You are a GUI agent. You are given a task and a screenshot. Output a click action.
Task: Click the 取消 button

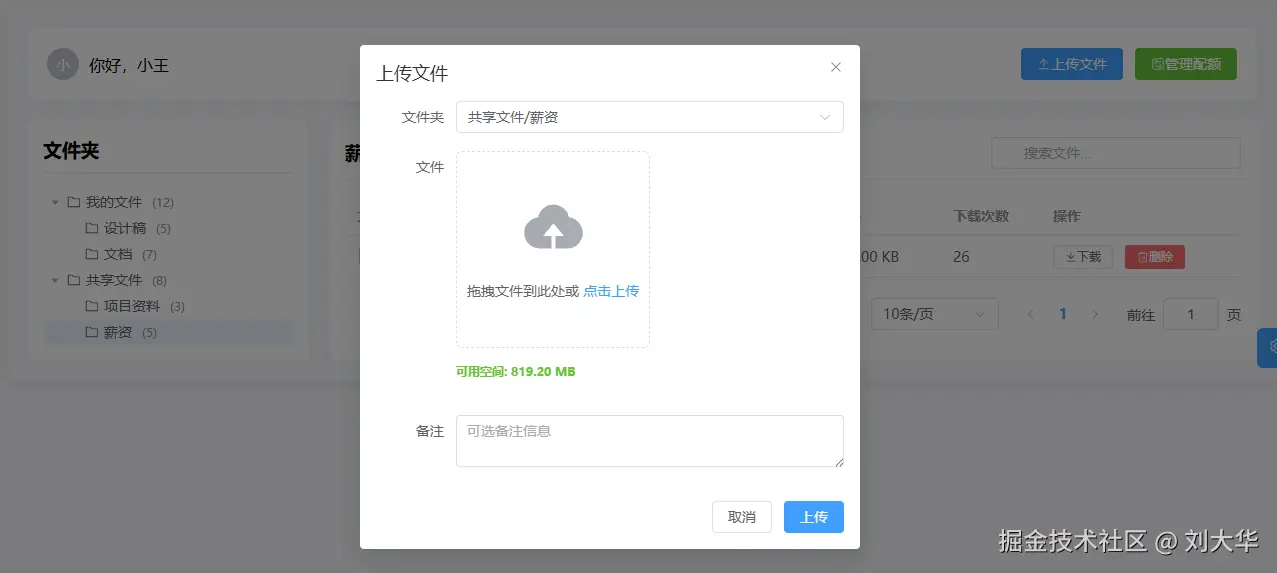(742, 517)
